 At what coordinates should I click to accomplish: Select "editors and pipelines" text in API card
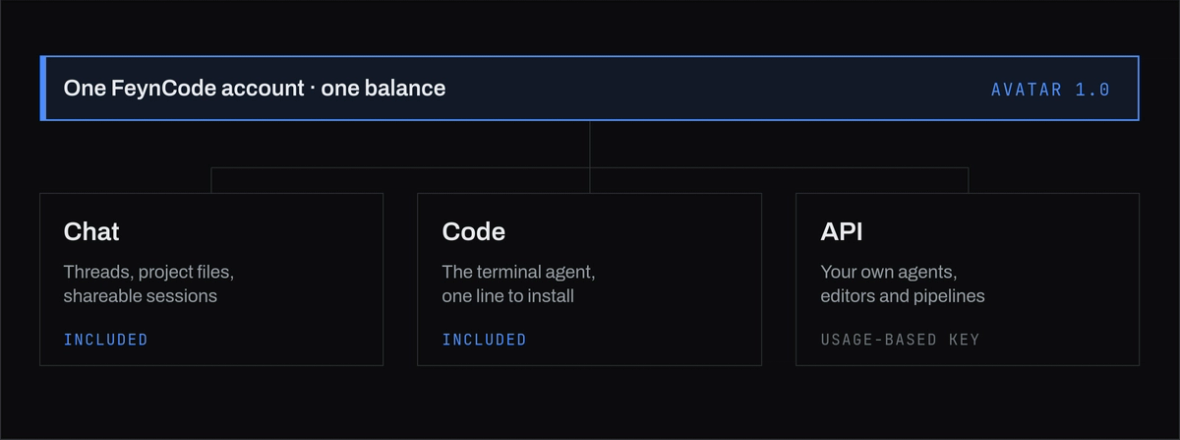902,296
